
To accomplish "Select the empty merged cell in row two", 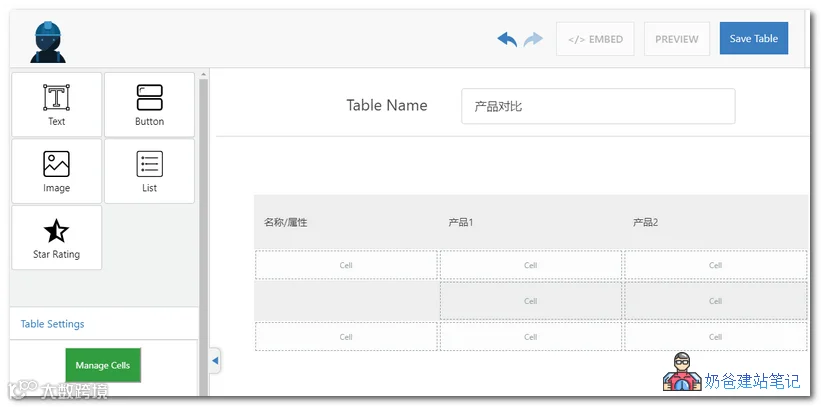I will point(346,301).
